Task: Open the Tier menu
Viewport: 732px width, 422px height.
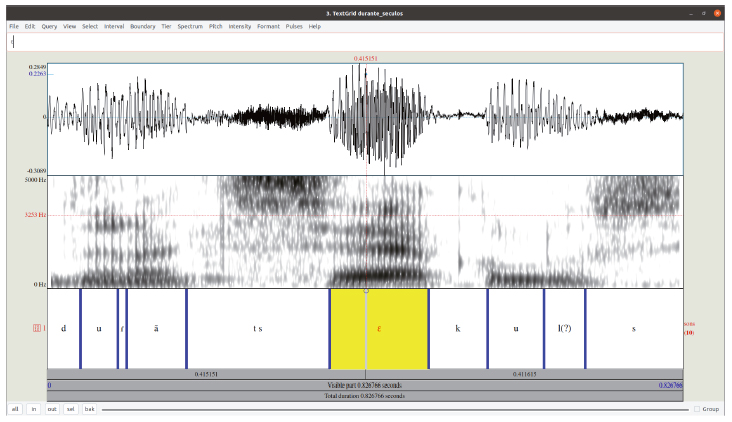Action: (x=166, y=26)
